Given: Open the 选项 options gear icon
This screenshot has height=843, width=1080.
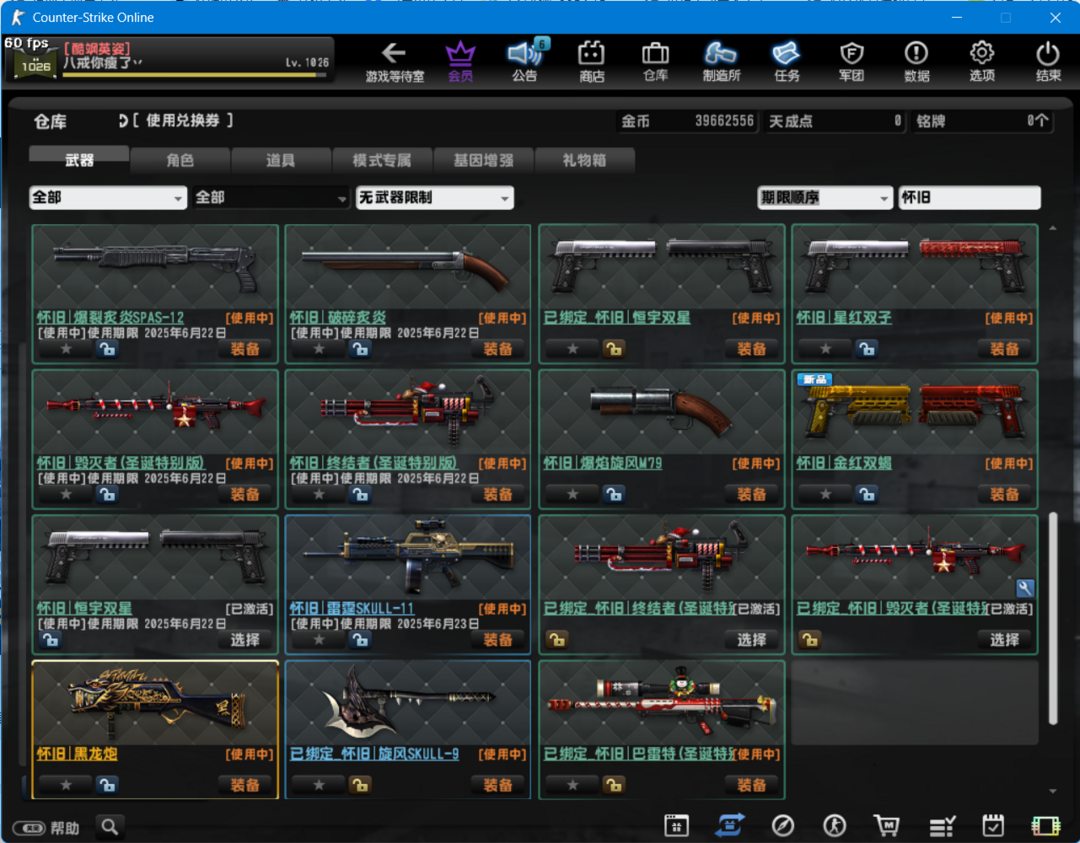Looking at the screenshot, I should point(982,61).
